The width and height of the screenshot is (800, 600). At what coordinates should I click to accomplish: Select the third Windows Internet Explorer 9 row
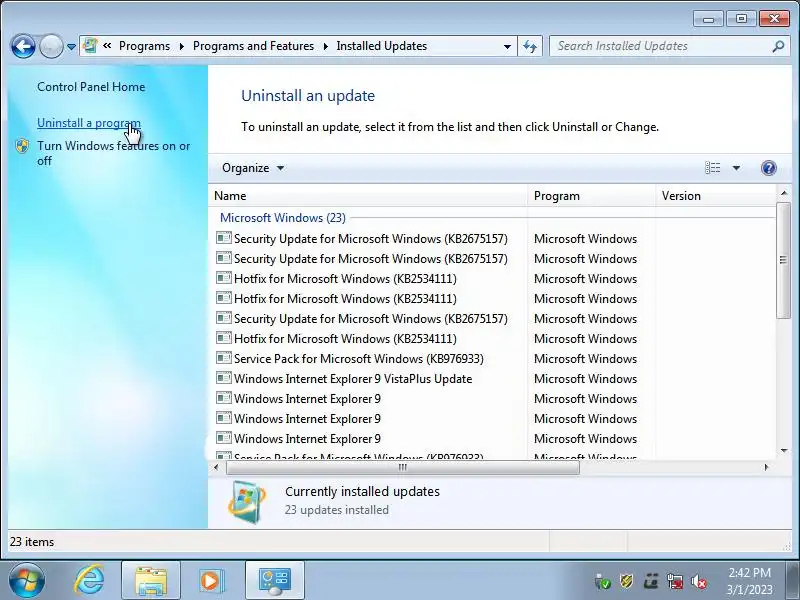click(x=307, y=439)
